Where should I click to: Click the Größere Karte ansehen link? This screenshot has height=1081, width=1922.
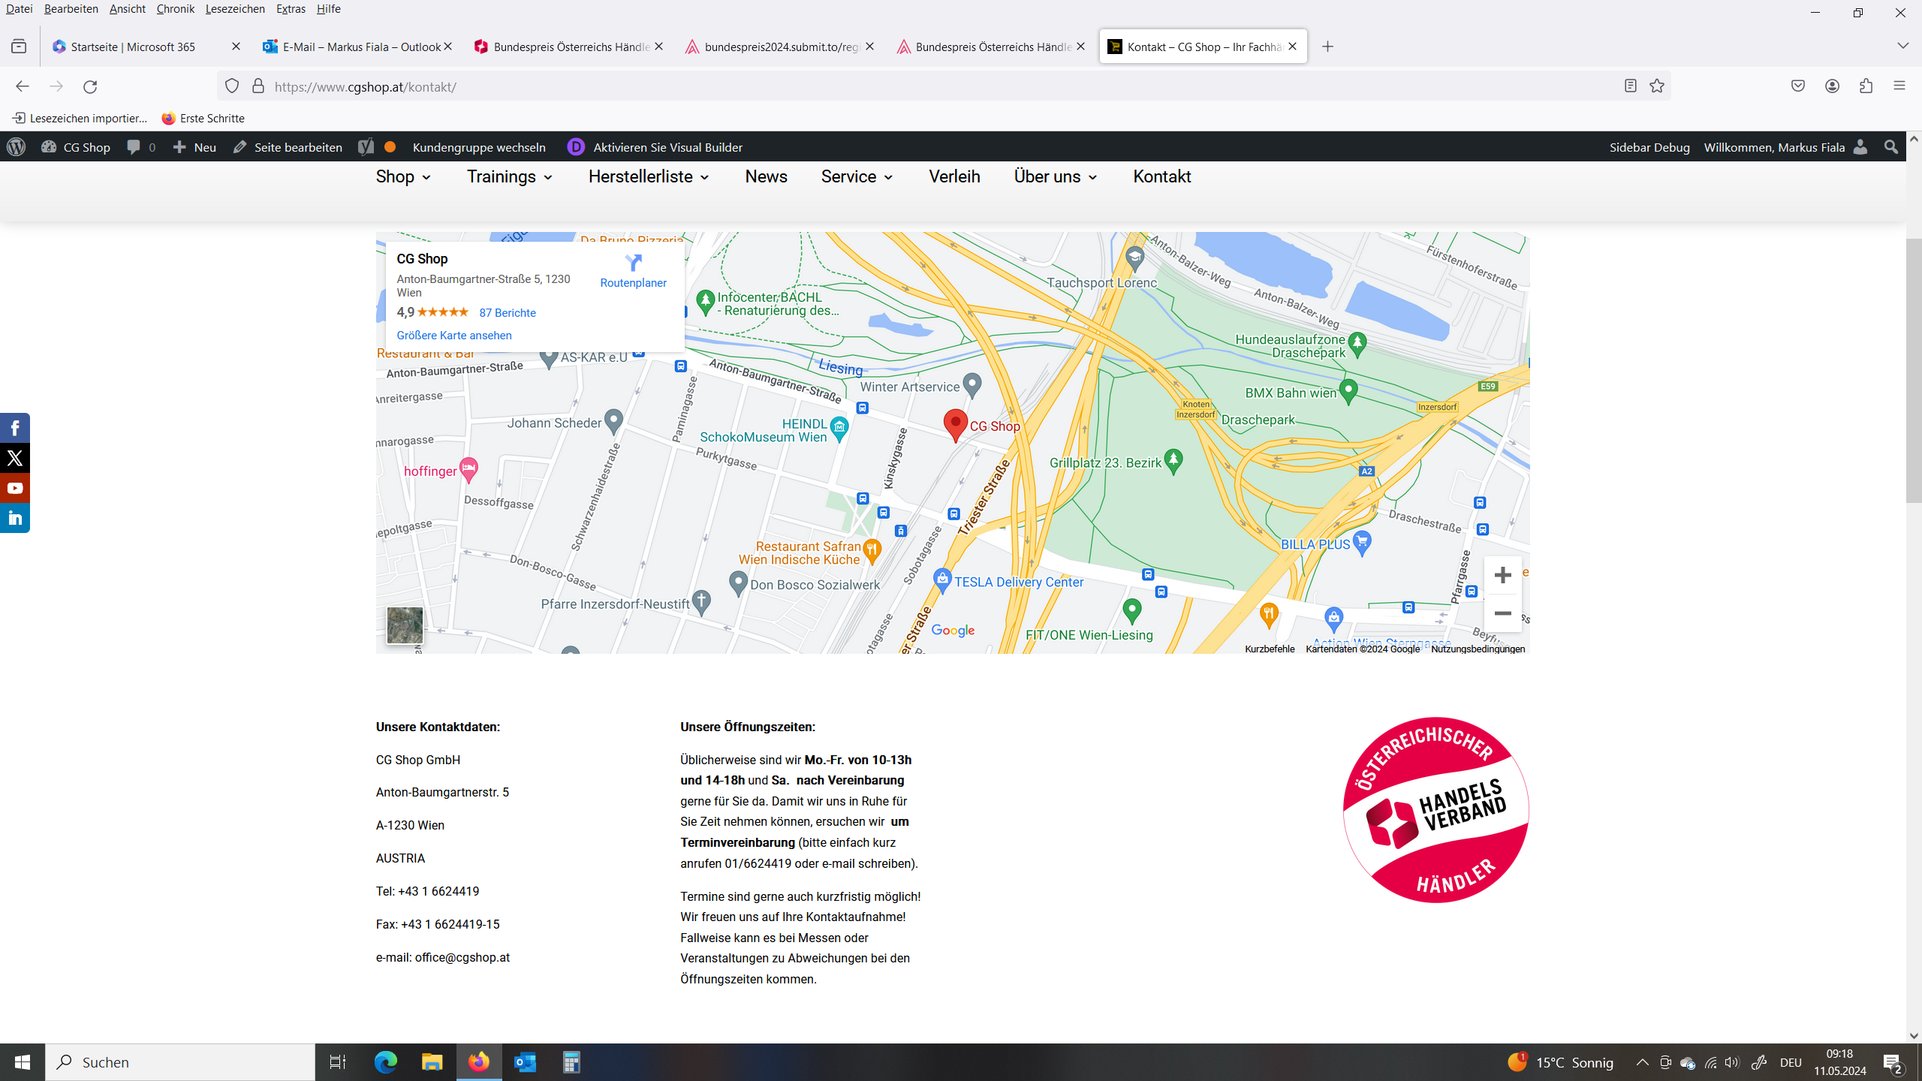pos(454,336)
